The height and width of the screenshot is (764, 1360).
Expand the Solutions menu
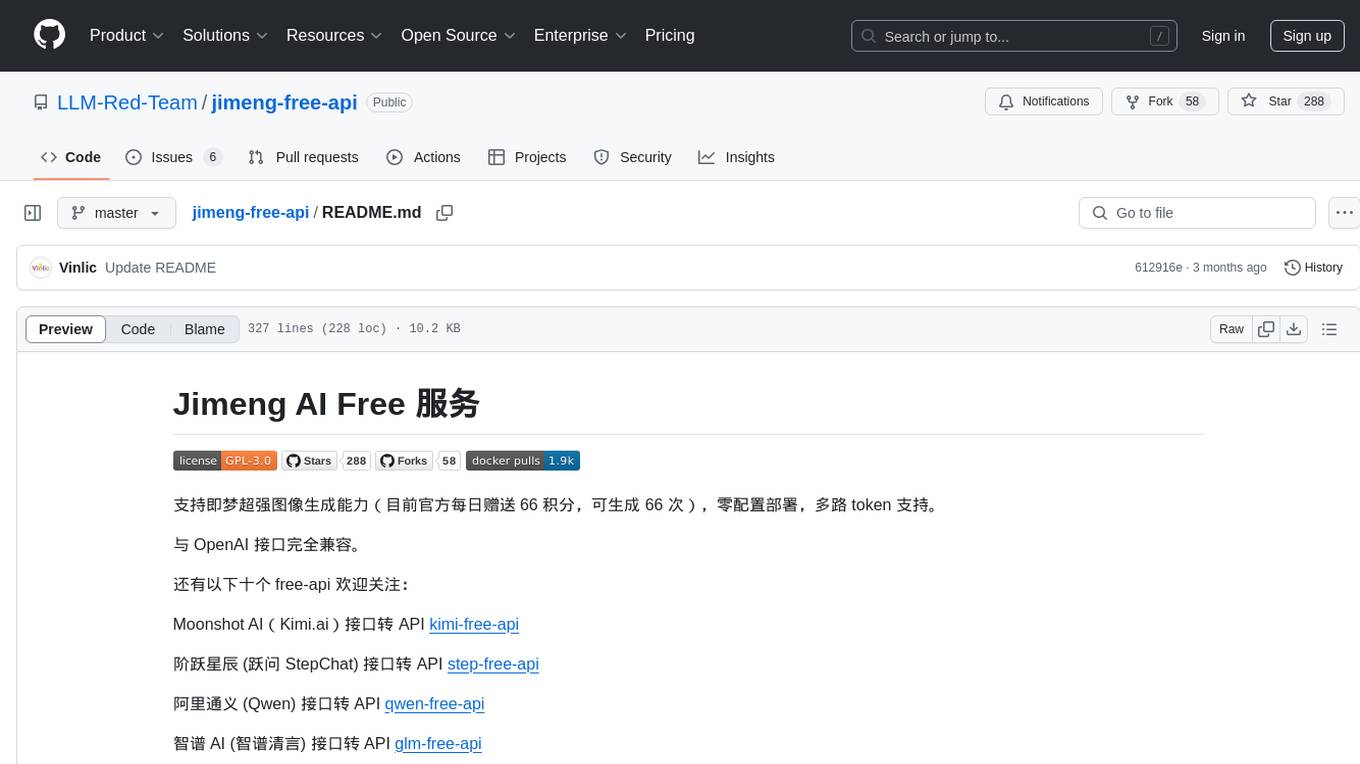pos(226,35)
